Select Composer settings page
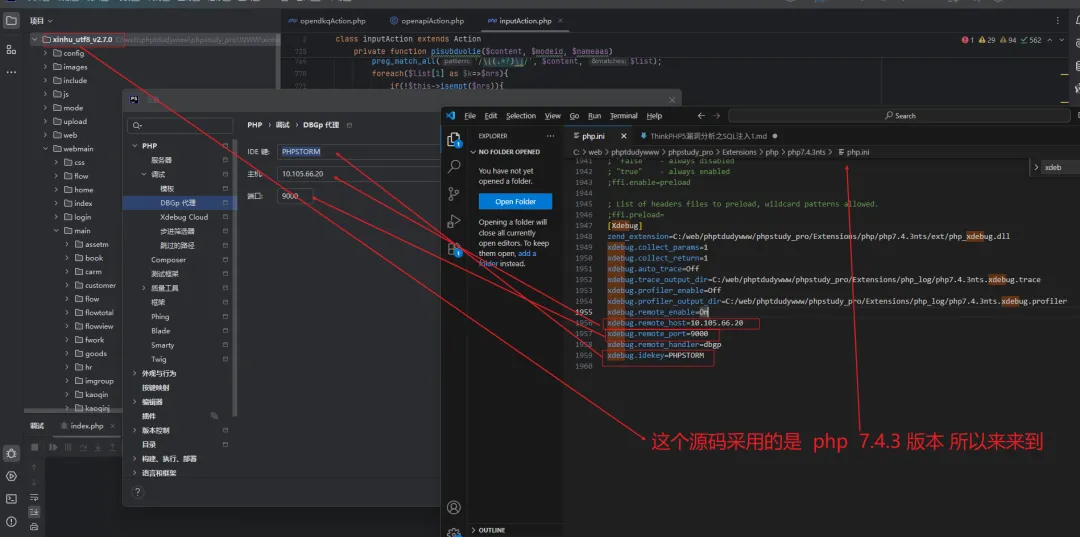Screen dimensions: 1080x537 pyautogui.click(x=169, y=260)
